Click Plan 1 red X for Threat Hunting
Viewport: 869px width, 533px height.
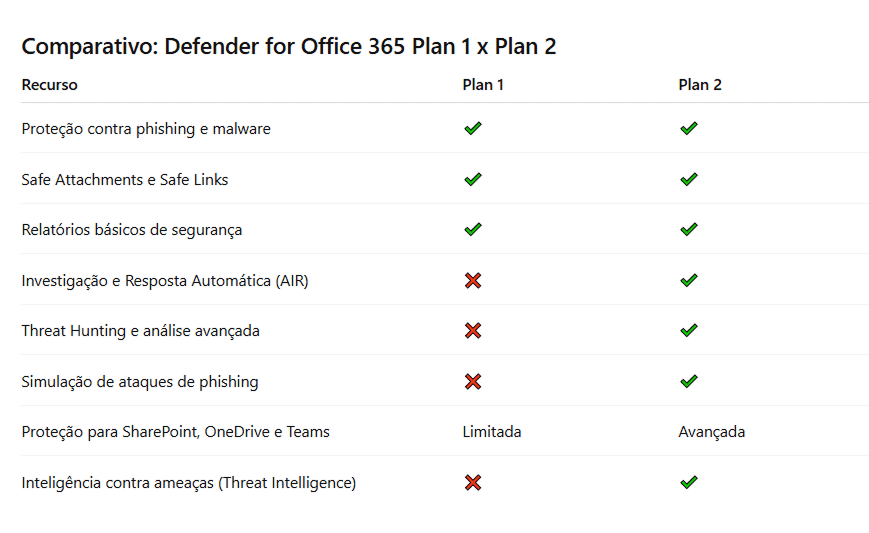click(473, 331)
